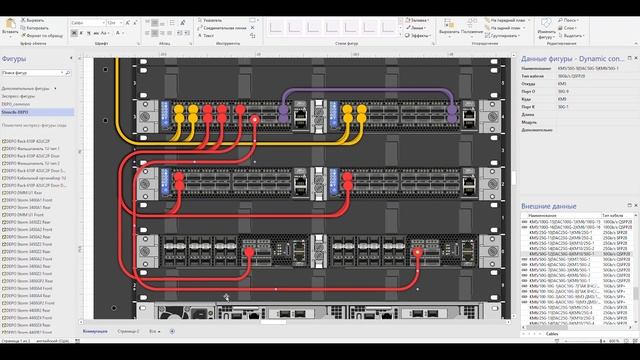Click the magnifier icon in shapes search
Image resolution: width=640 pixels, height=360 pixels.
68,73
